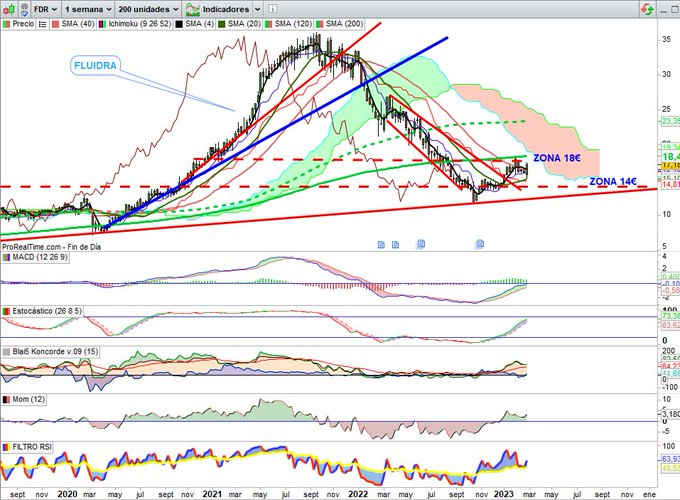This screenshot has width=680, height=500.
Task: Open the 200 unidades dropdown
Action: tap(149, 9)
